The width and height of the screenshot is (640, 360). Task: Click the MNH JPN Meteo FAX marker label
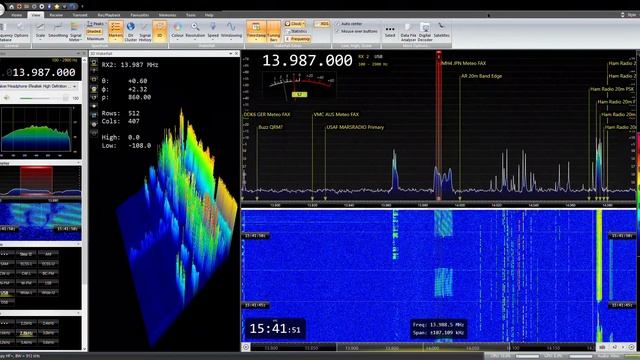coord(464,63)
